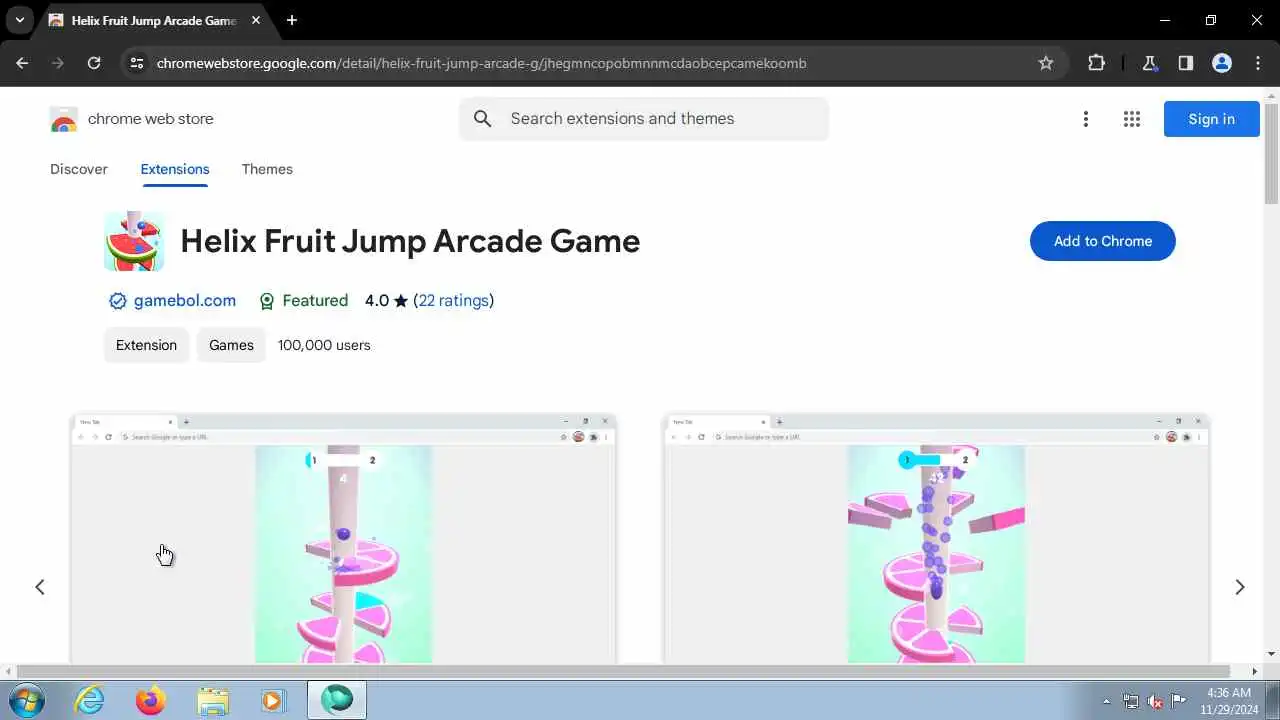This screenshot has height=720, width=1280.
Task: Open the Action Center flag icon
Action: [x=1179, y=701]
